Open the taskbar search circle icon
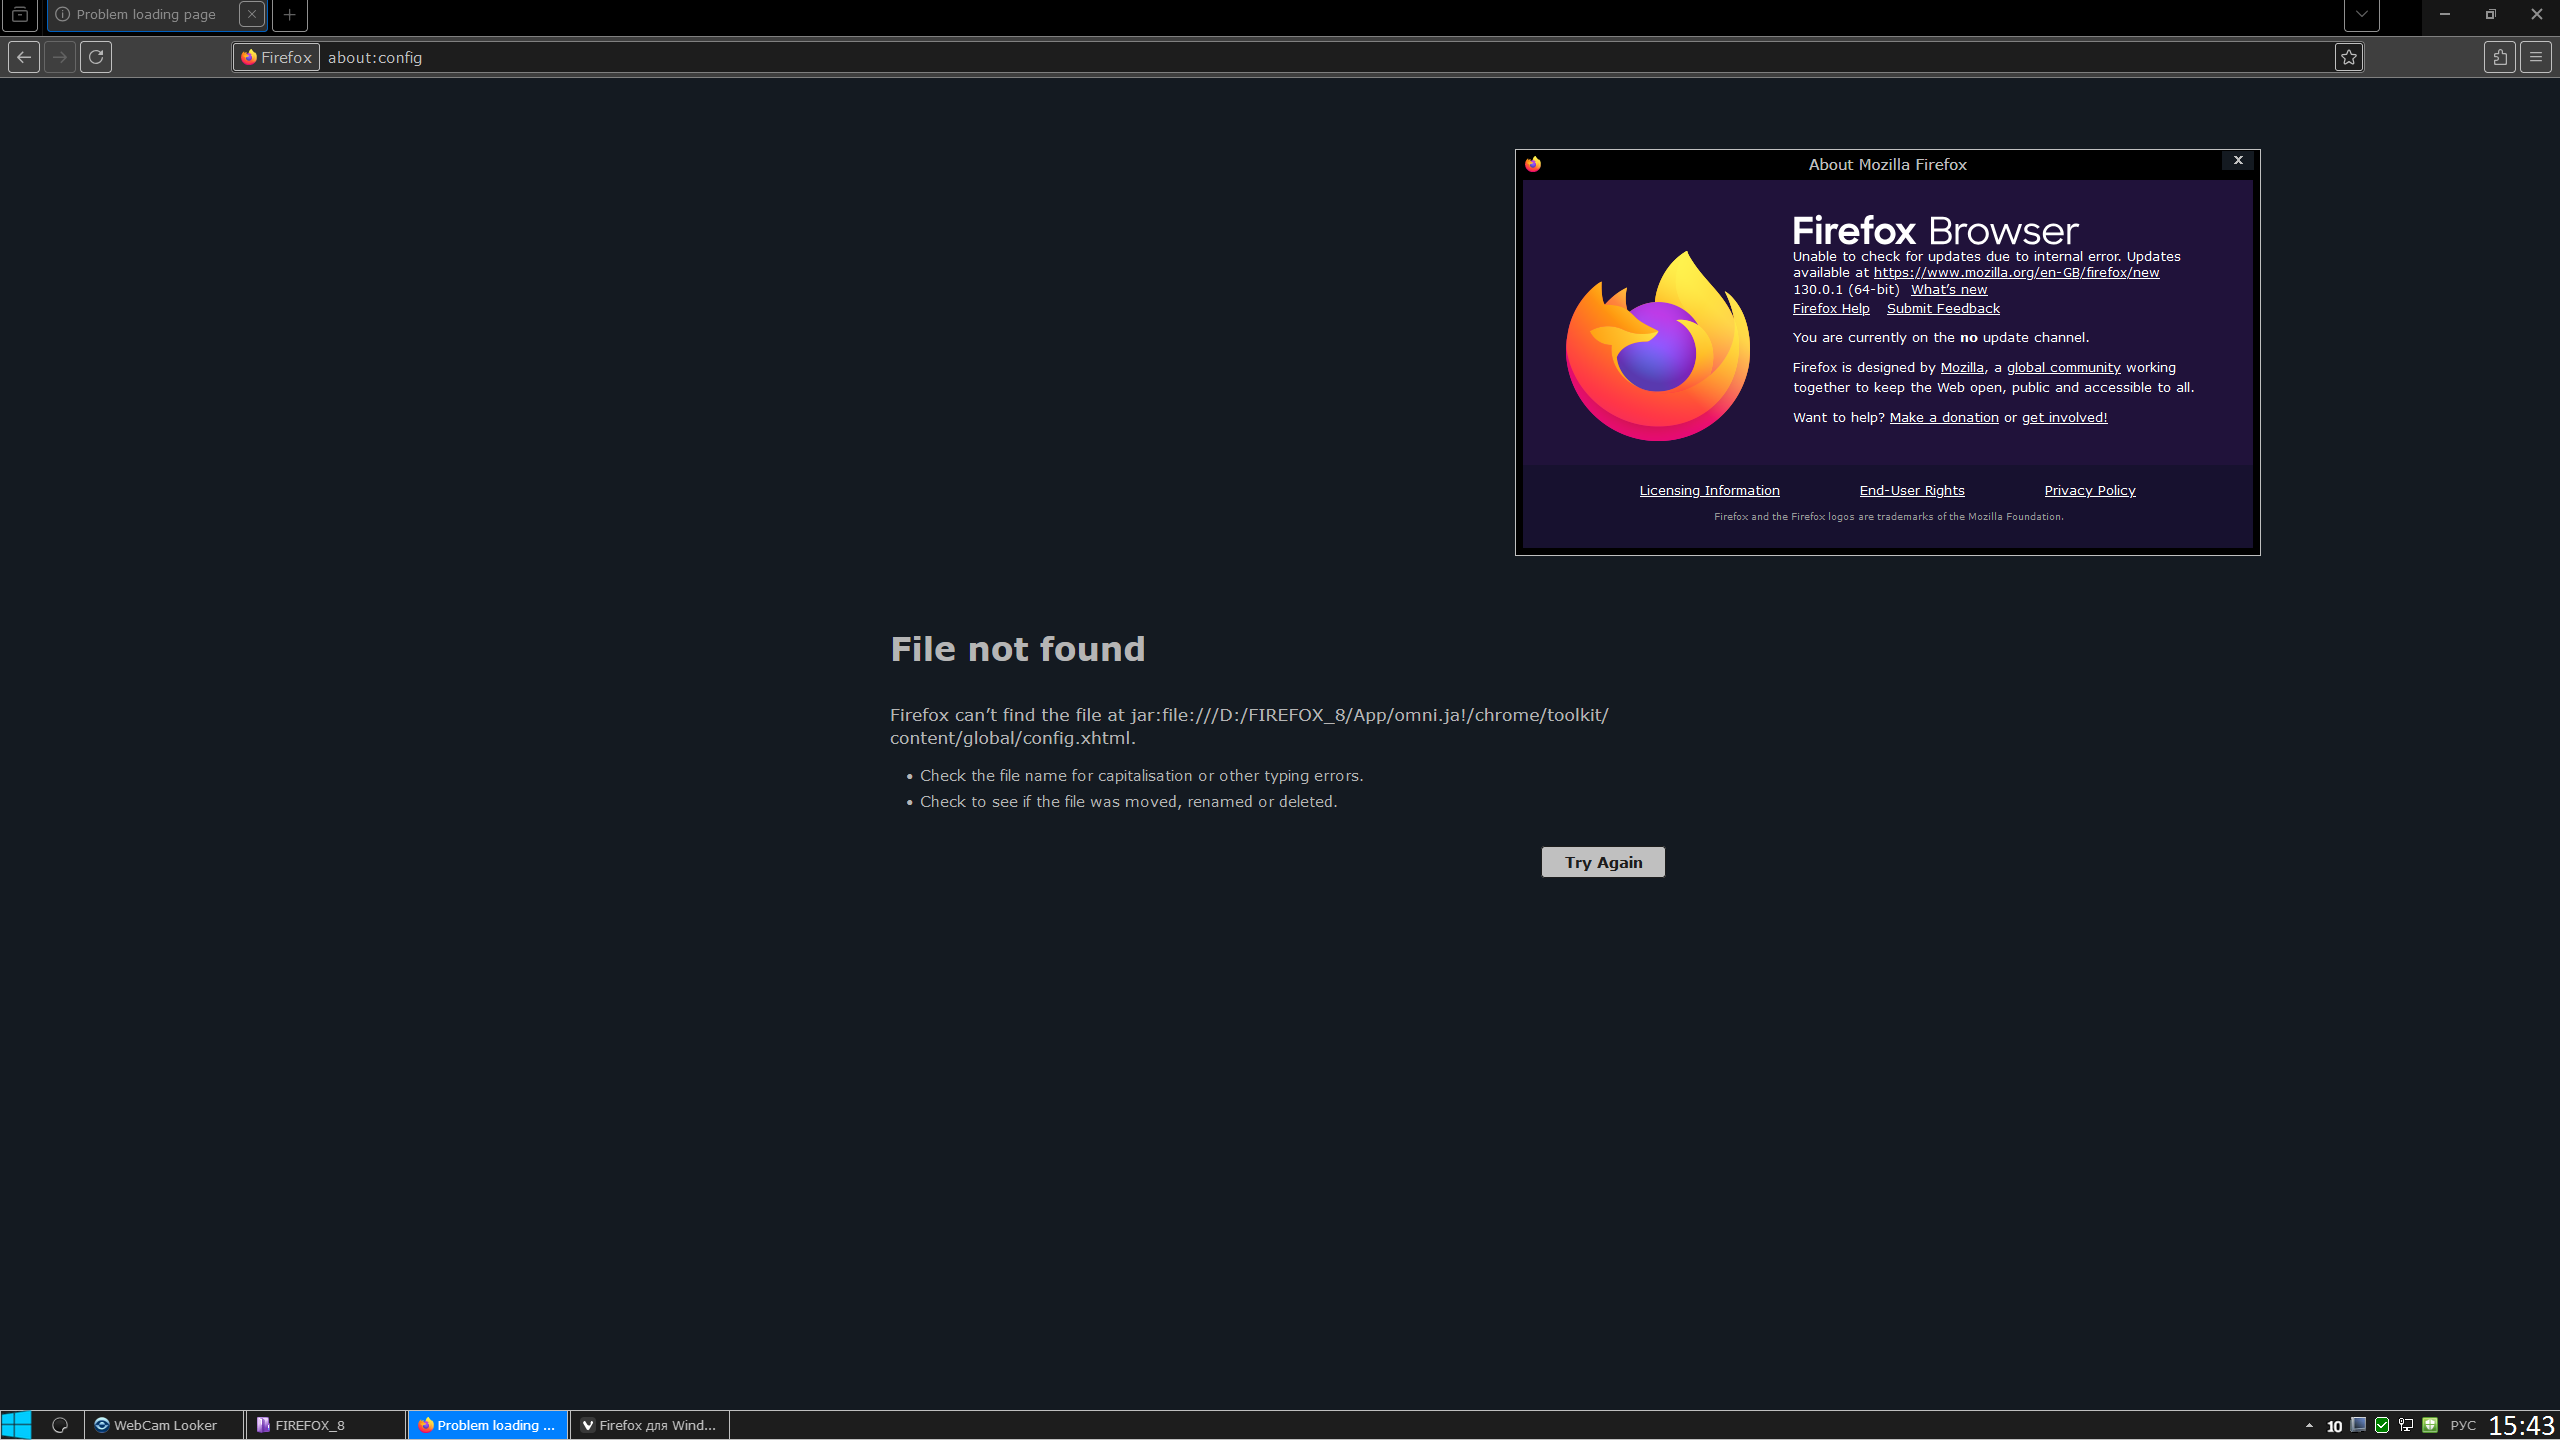The image size is (2560, 1440). (60, 1425)
